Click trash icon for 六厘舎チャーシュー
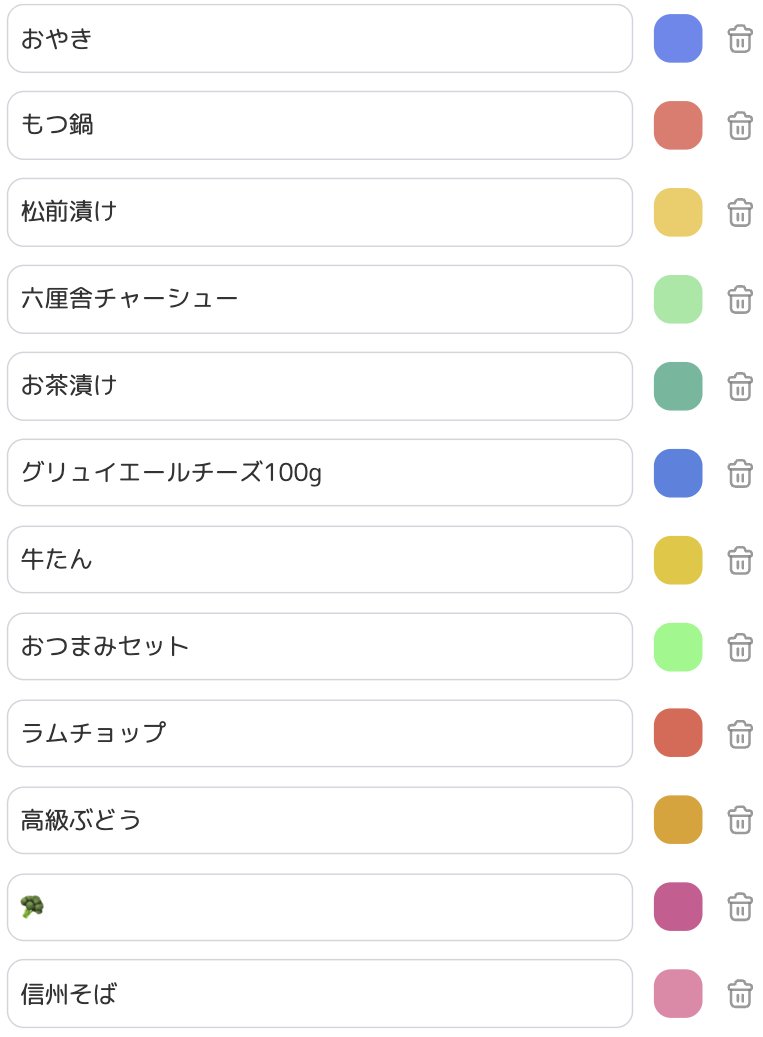Viewport: 763px width, 1037px height. 739,300
